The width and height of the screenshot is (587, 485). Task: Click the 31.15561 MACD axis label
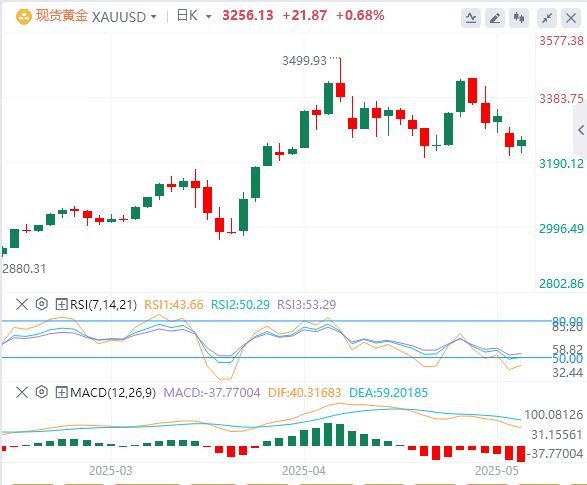coord(557,435)
